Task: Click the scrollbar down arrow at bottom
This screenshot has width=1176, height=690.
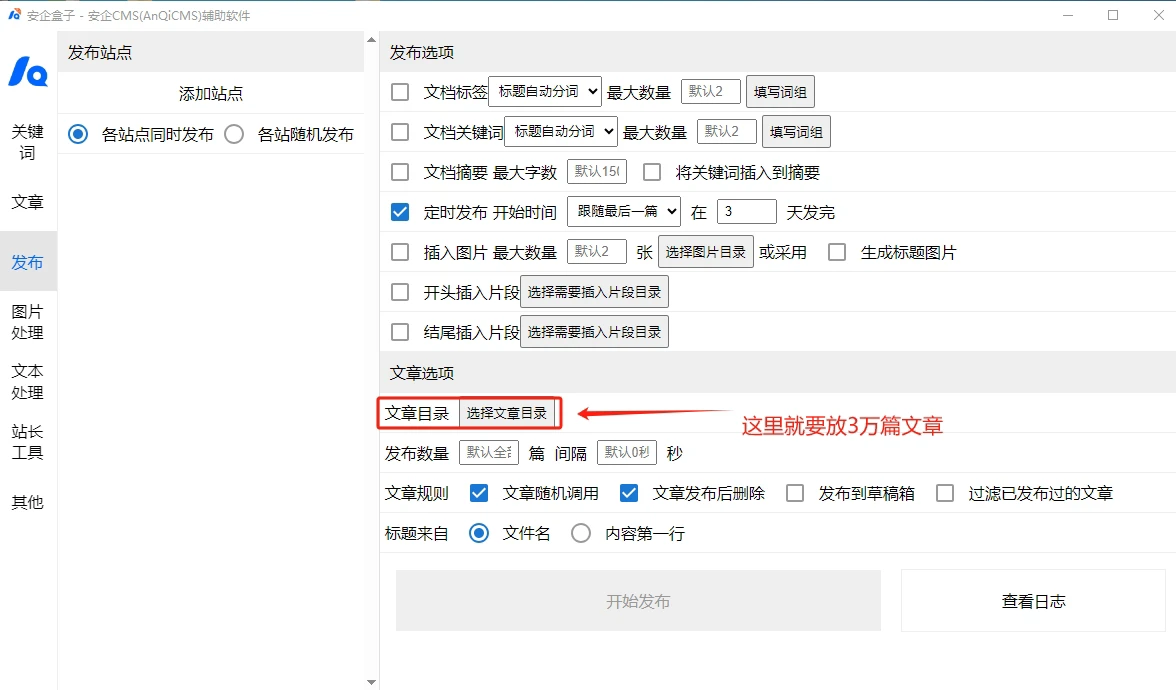Action: 372,682
